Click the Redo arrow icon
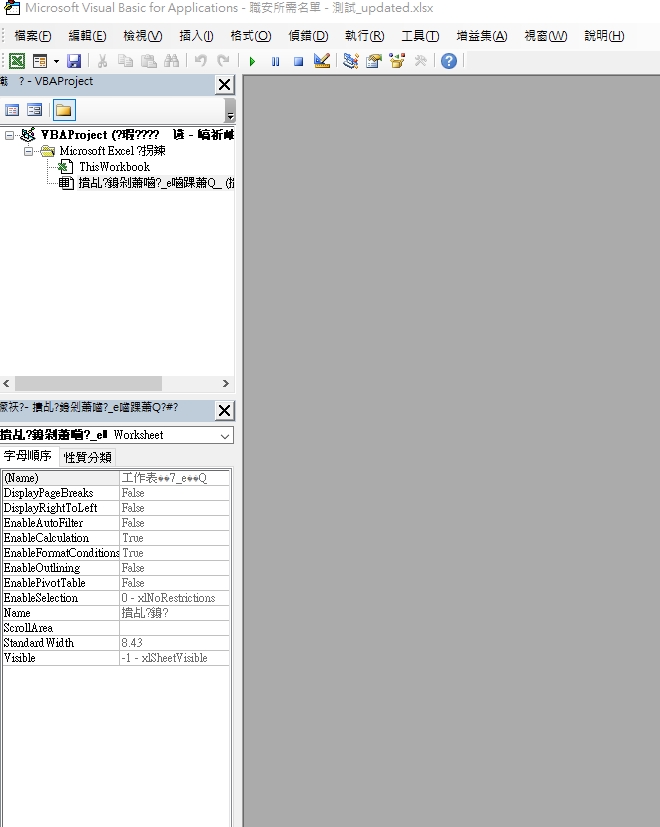660x827 pixels. (x=223, y=61)
